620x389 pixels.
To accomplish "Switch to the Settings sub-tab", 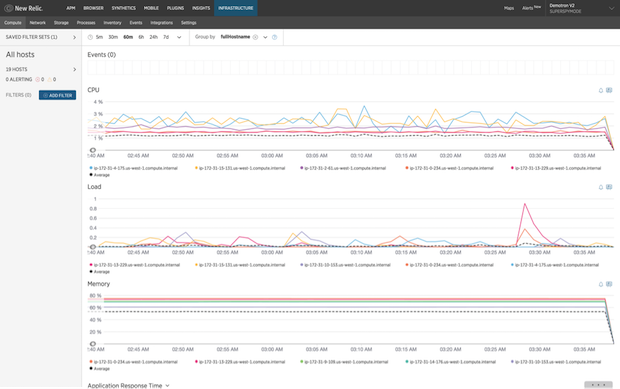I will (189, 23).
